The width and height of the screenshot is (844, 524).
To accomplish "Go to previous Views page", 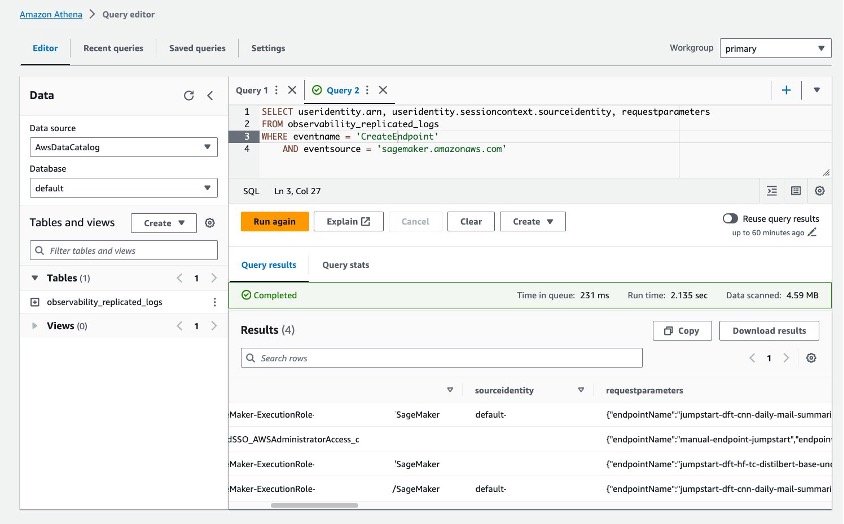I will point(180,326).
